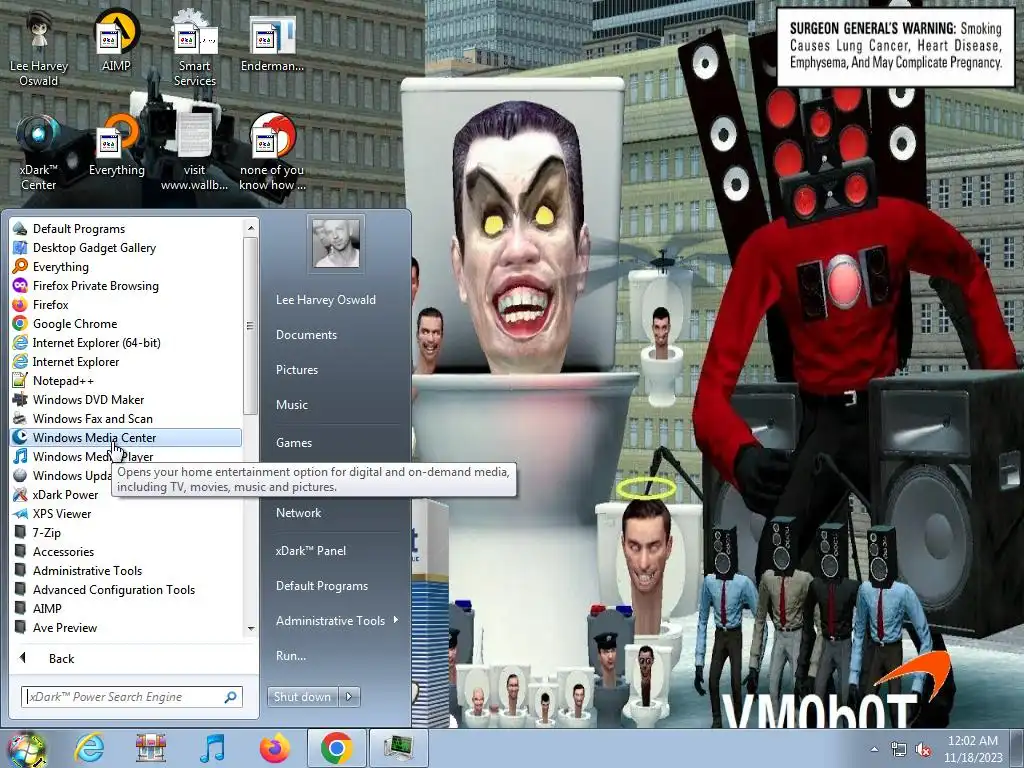Open the 'visit www.wallb...' text file icon
This screenshot has width=1024, height=768.
coord(195,153)
